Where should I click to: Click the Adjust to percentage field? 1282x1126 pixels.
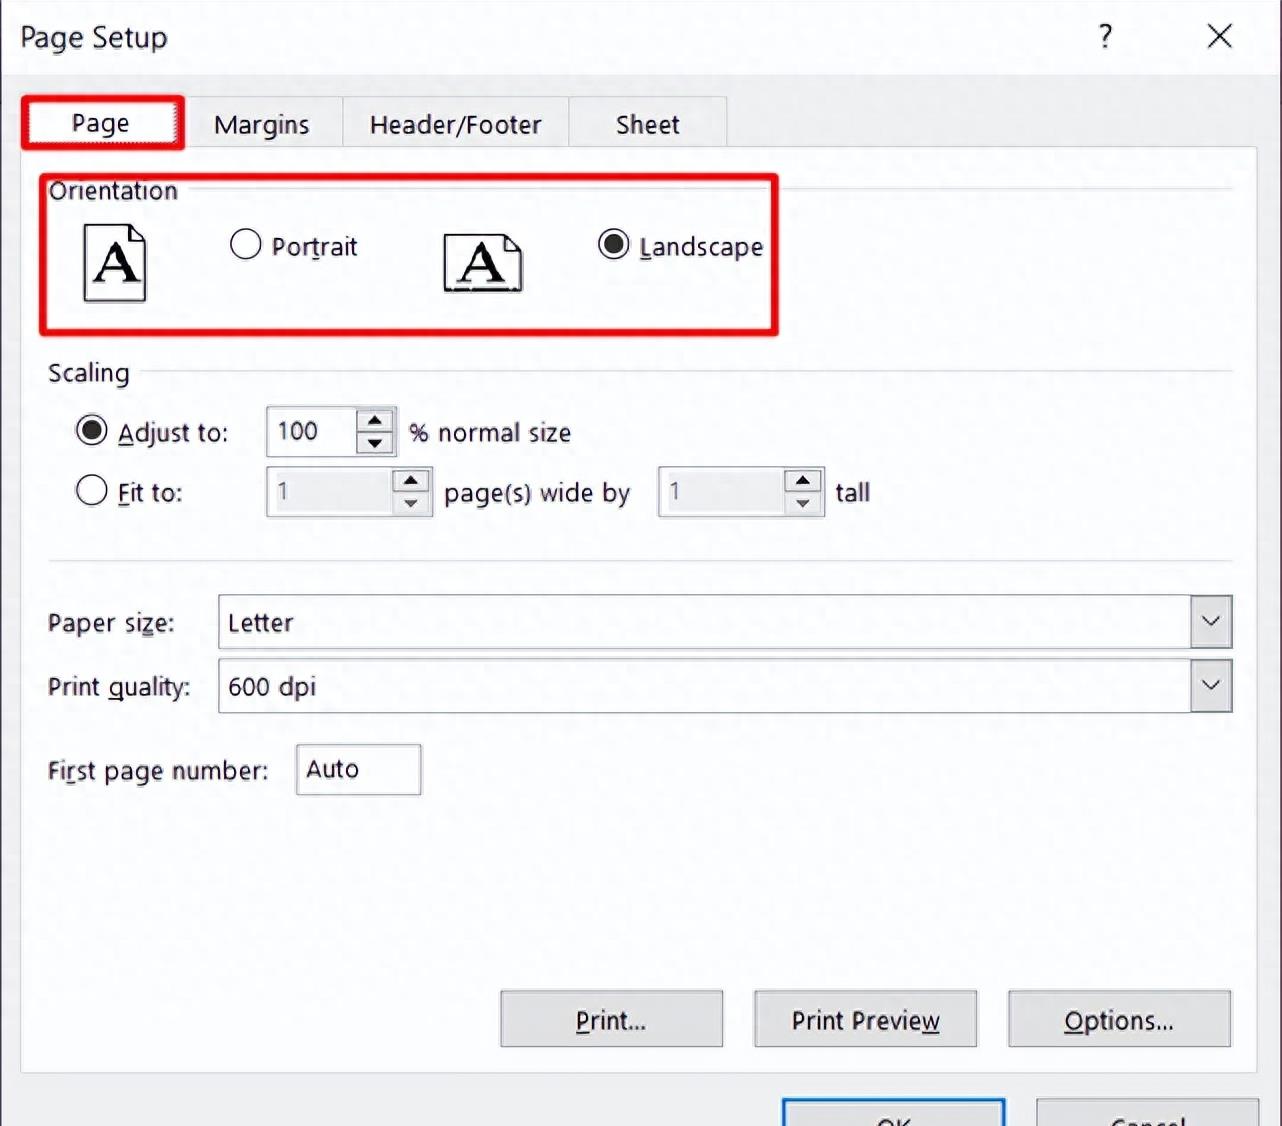(x=312, y=431)
